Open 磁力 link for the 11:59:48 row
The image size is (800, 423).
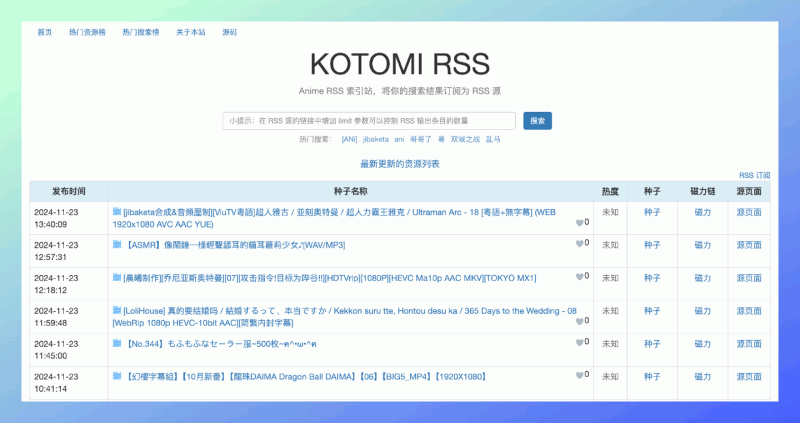coord(703,311)
